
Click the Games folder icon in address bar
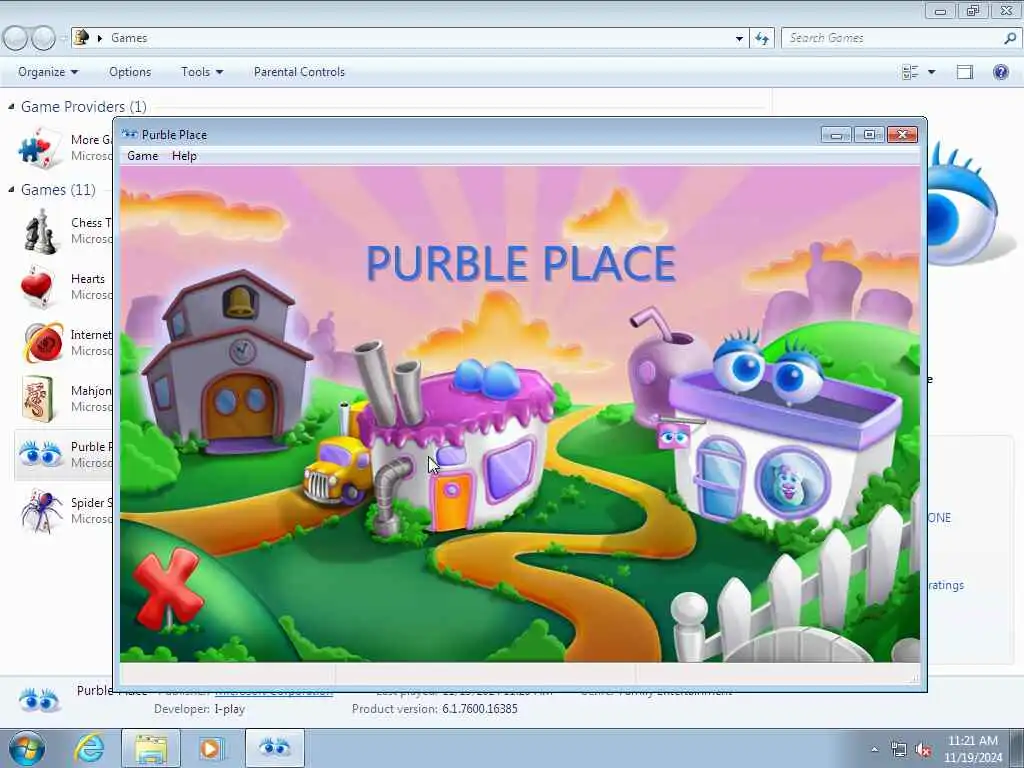(81, 37)
